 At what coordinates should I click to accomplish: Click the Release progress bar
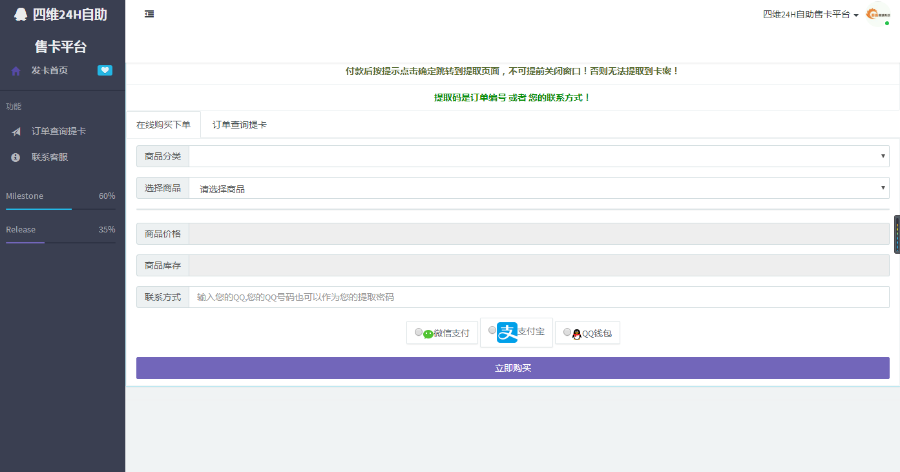pyautogui.click(x=60, y=242)
